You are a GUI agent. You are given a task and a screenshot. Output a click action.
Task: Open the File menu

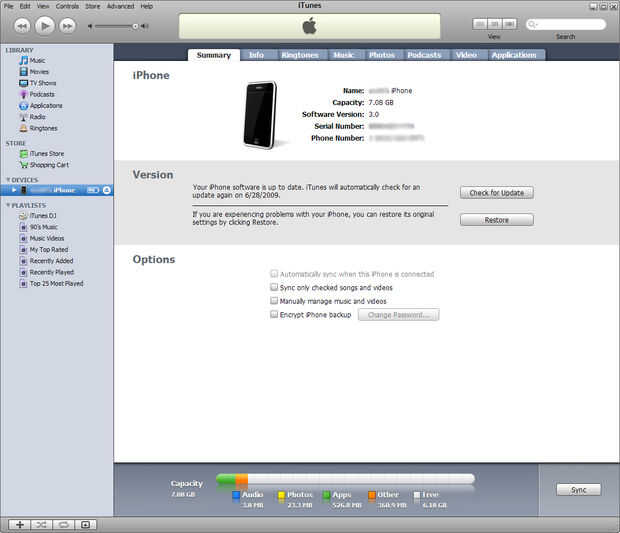pyautogui.click(x=9, y=6)
